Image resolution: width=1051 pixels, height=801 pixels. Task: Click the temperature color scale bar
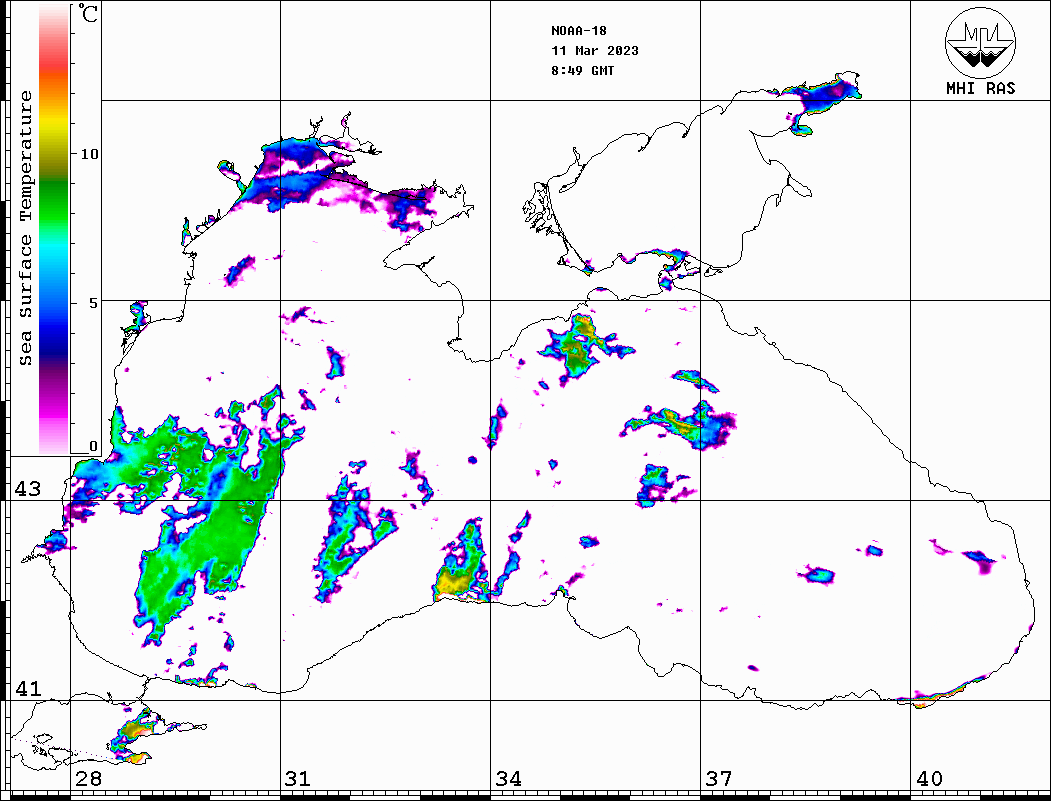pos(54,229)
